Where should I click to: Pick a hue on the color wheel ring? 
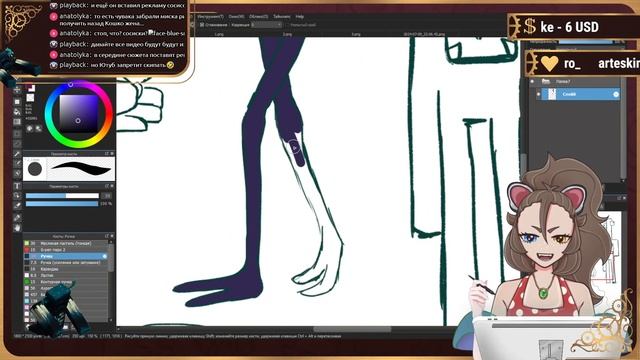pyautogui.click(x=71, y=84)
